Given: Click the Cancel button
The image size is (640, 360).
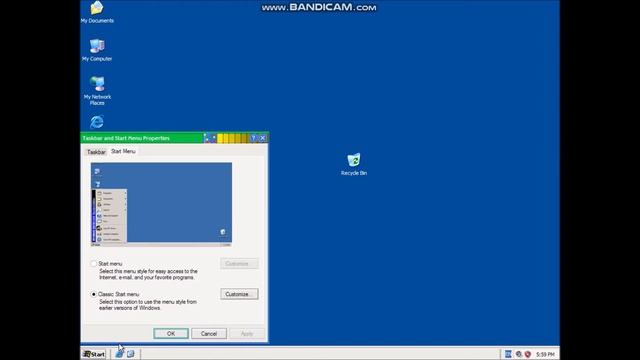Looking at the screenshot, I should click(x=209, y=333).
